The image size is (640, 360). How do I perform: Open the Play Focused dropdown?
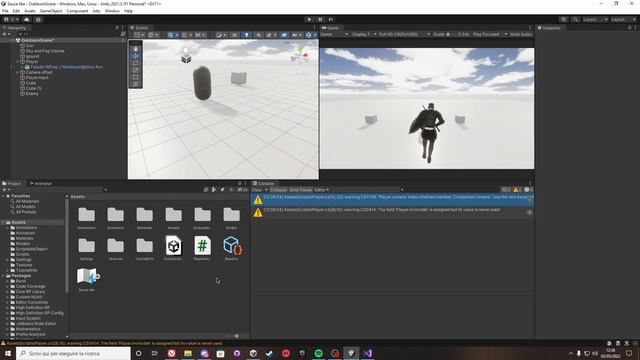pos(490,35)
